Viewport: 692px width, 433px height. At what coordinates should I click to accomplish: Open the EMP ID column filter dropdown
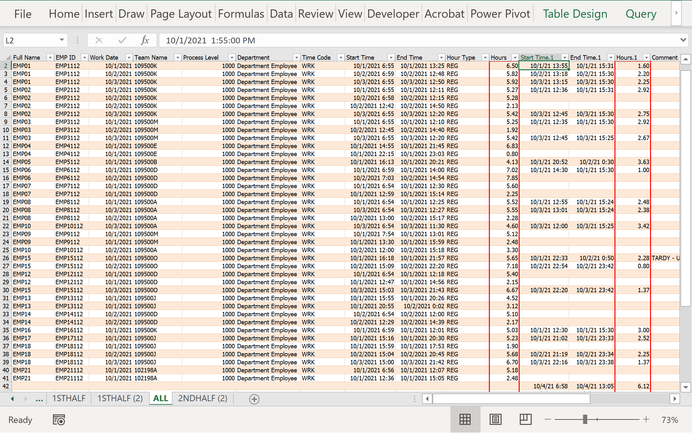coord(84,57)
